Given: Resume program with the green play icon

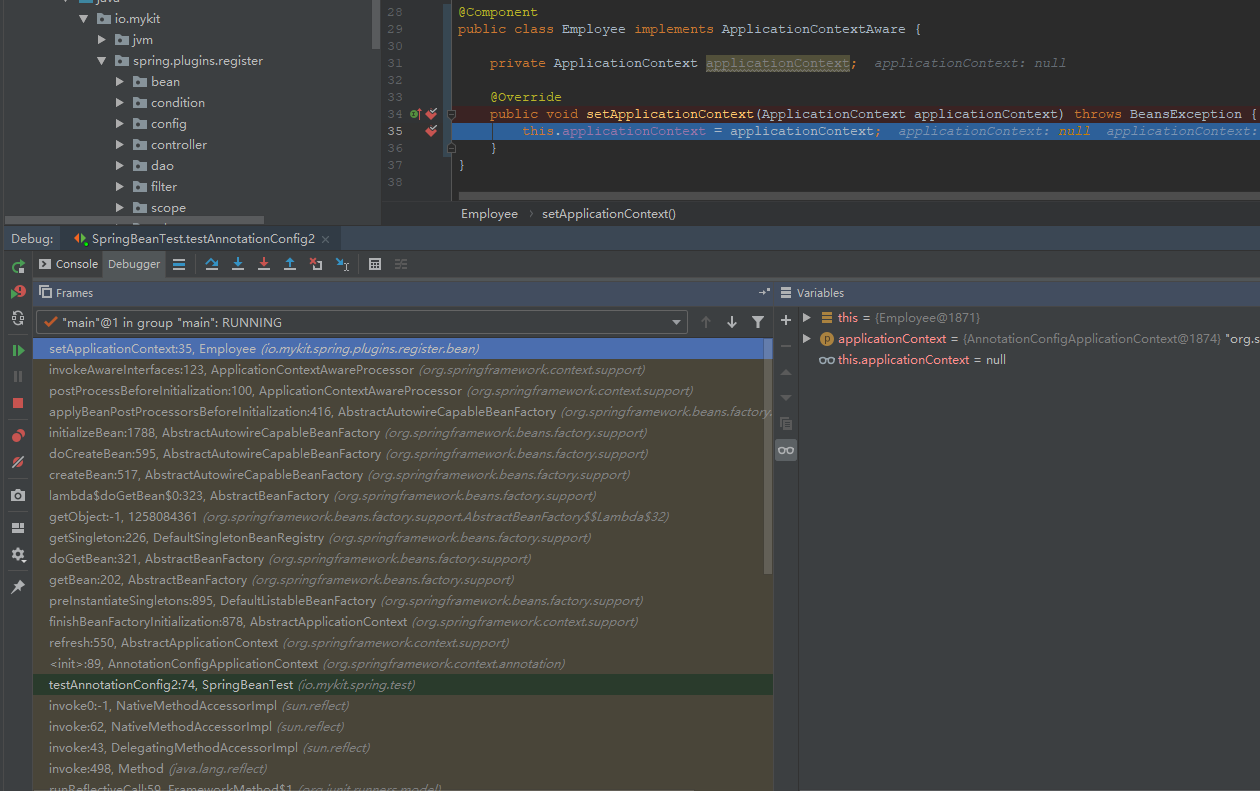Looking at the screenshot, I should click(x=18, y=350).
